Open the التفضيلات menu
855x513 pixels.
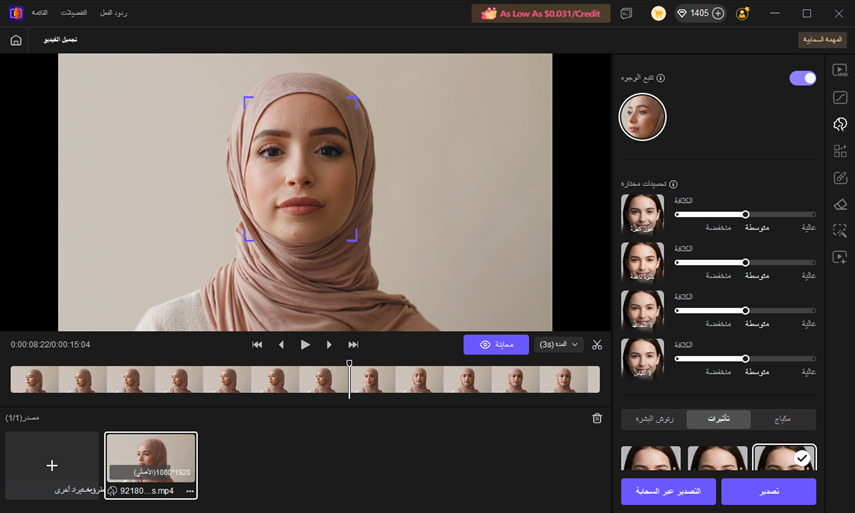point(74,13)
